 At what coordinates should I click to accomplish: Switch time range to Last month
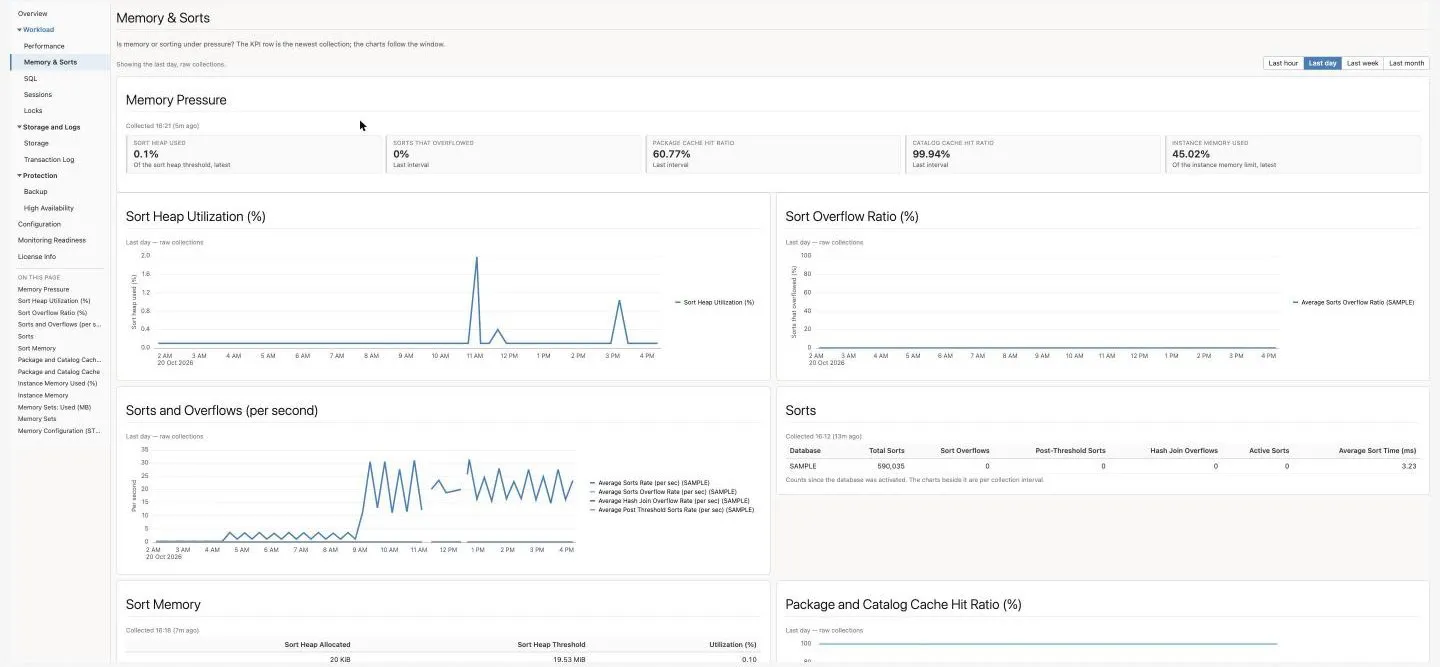click(x=1406, y=63)
